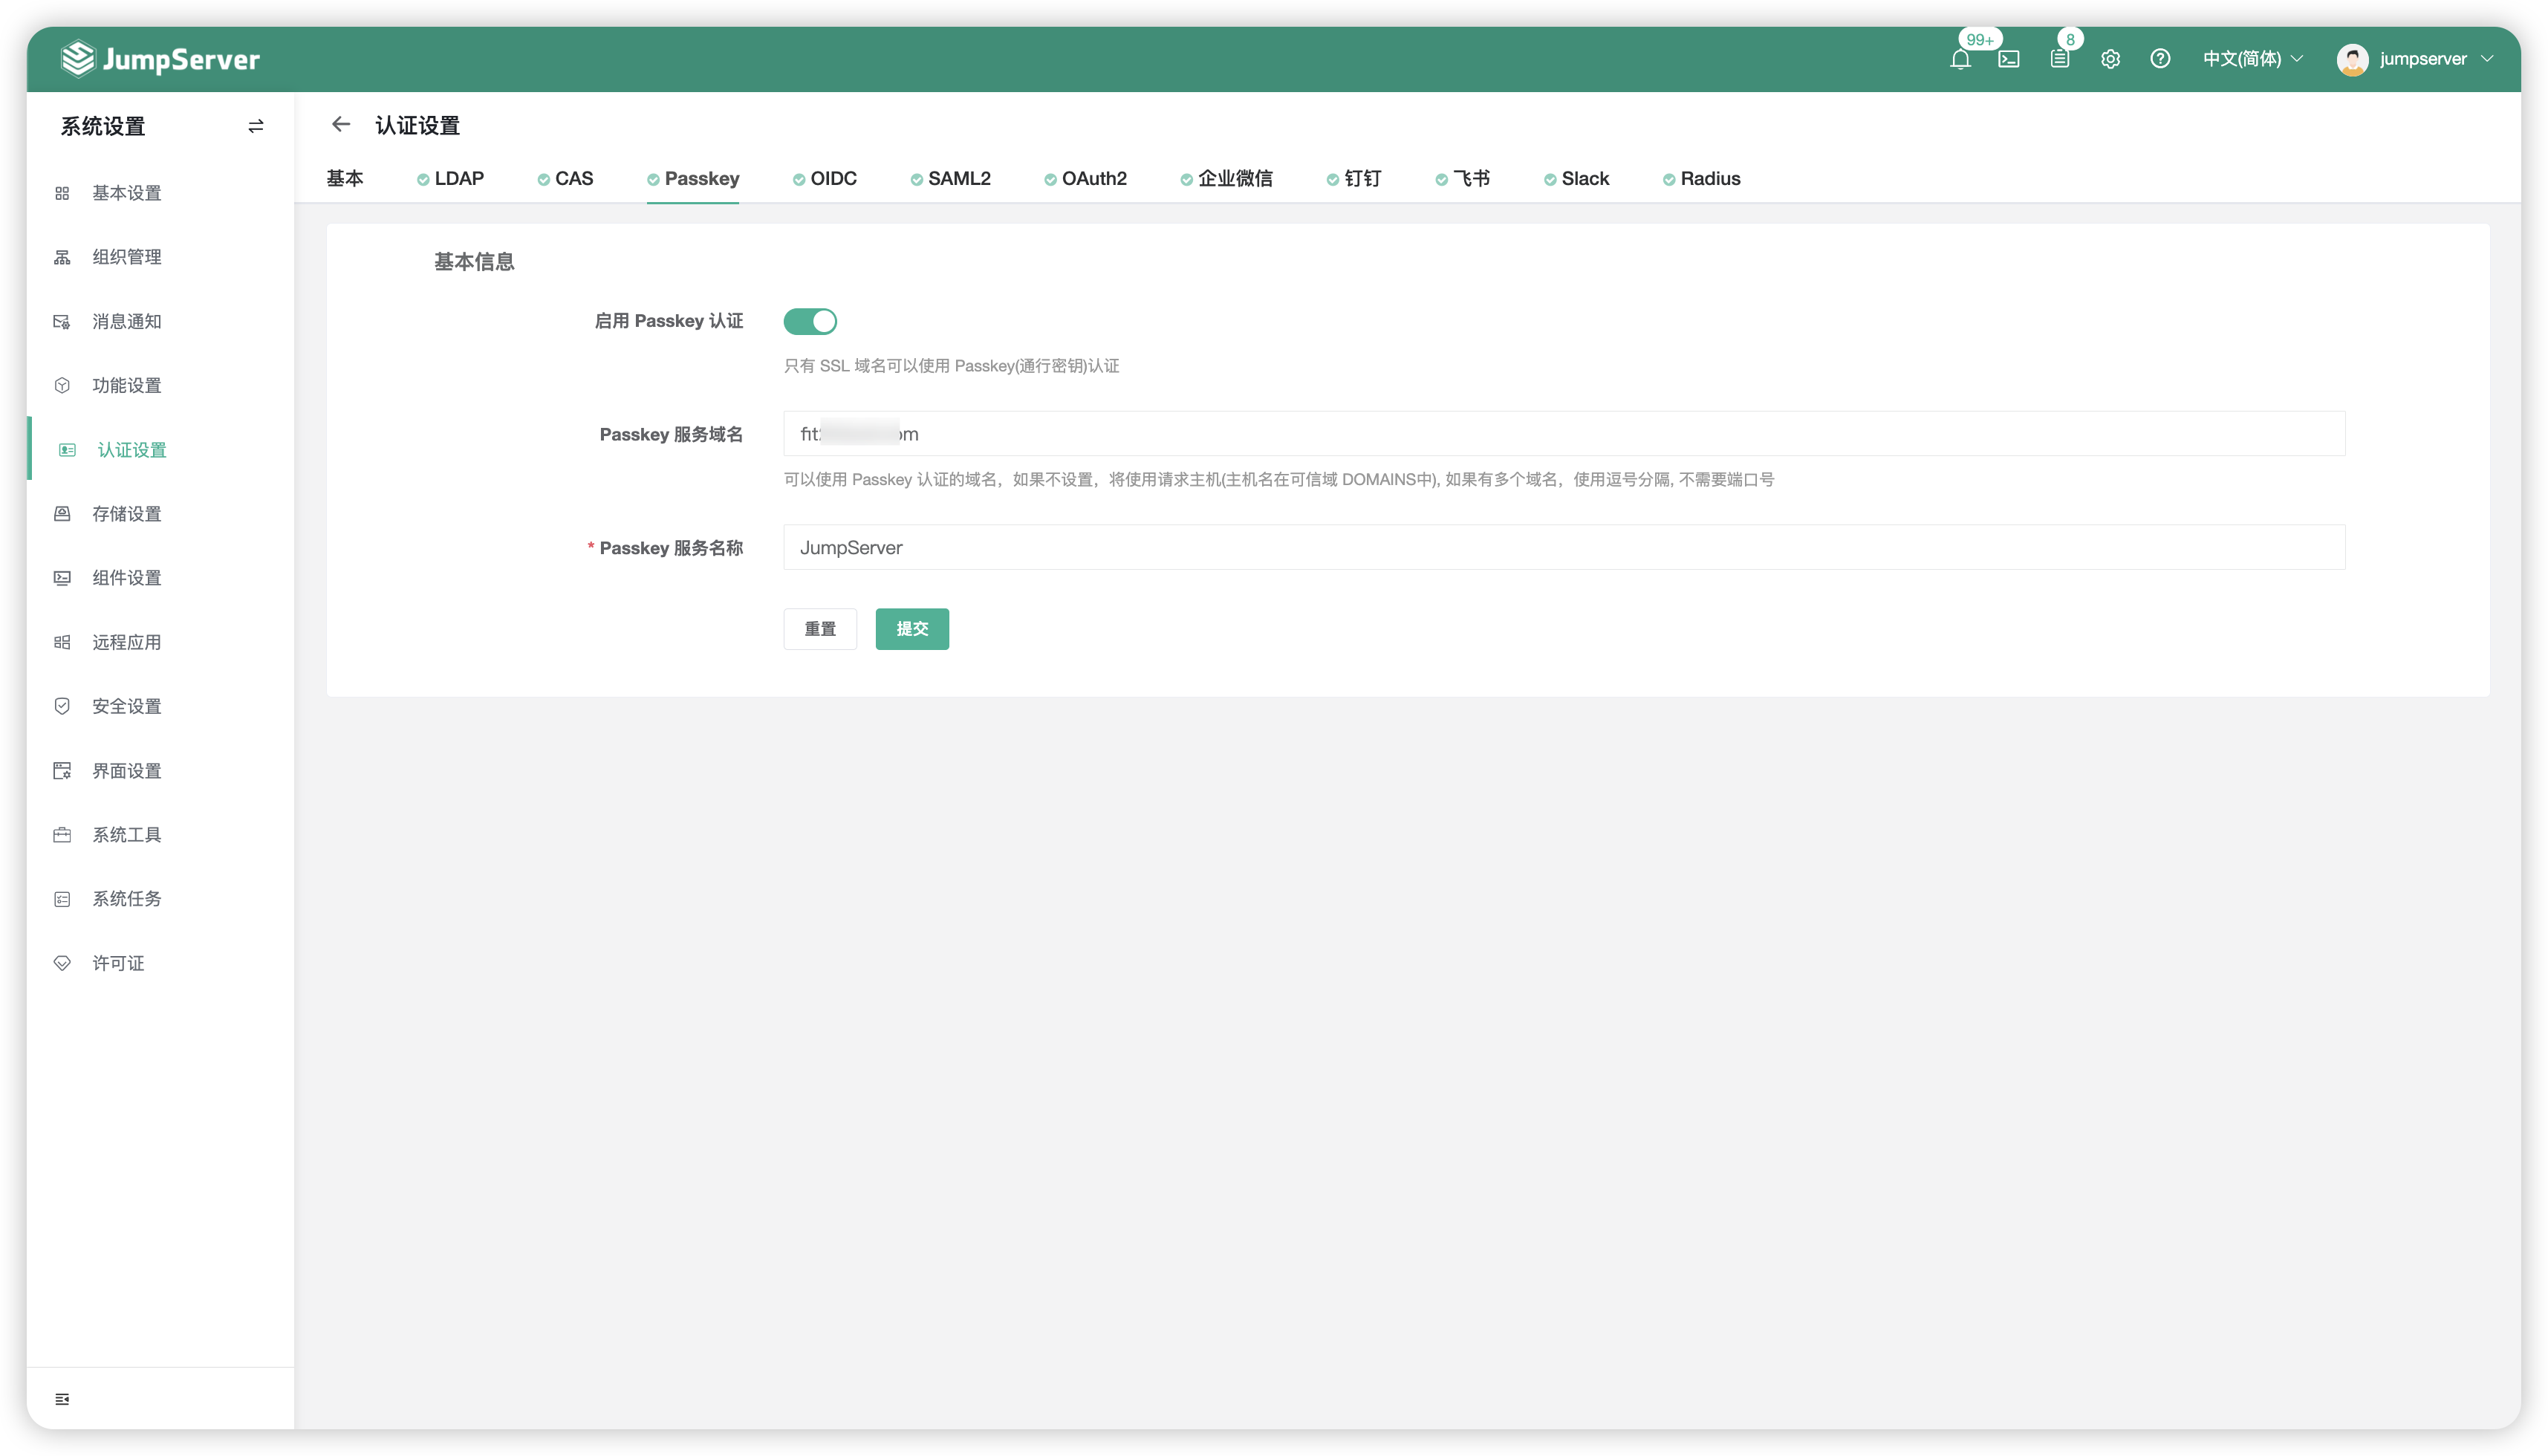Click the Passkey service domain (服务域名) input field
Image resolution: width=2548 pixels, height=1456 pixels.
click(1564, 434)
